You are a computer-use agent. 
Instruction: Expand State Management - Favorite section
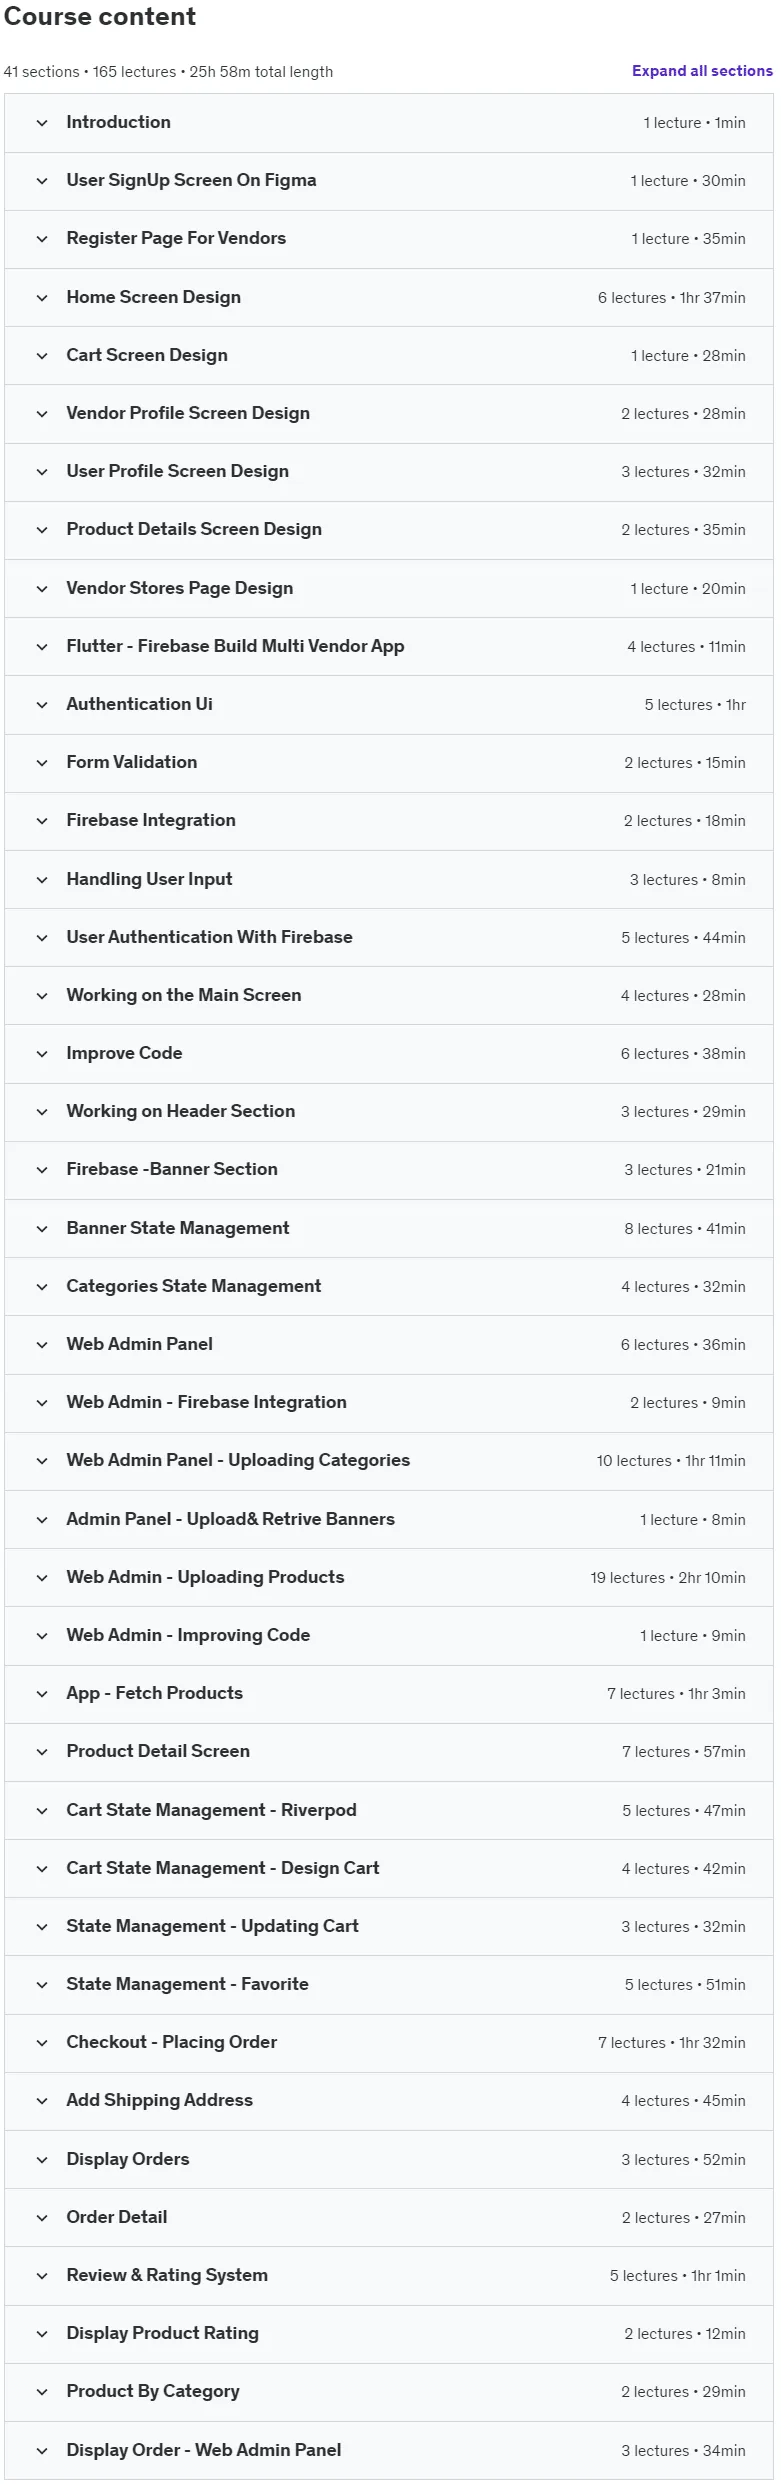pyautogui.click(x=389, y=1985)
